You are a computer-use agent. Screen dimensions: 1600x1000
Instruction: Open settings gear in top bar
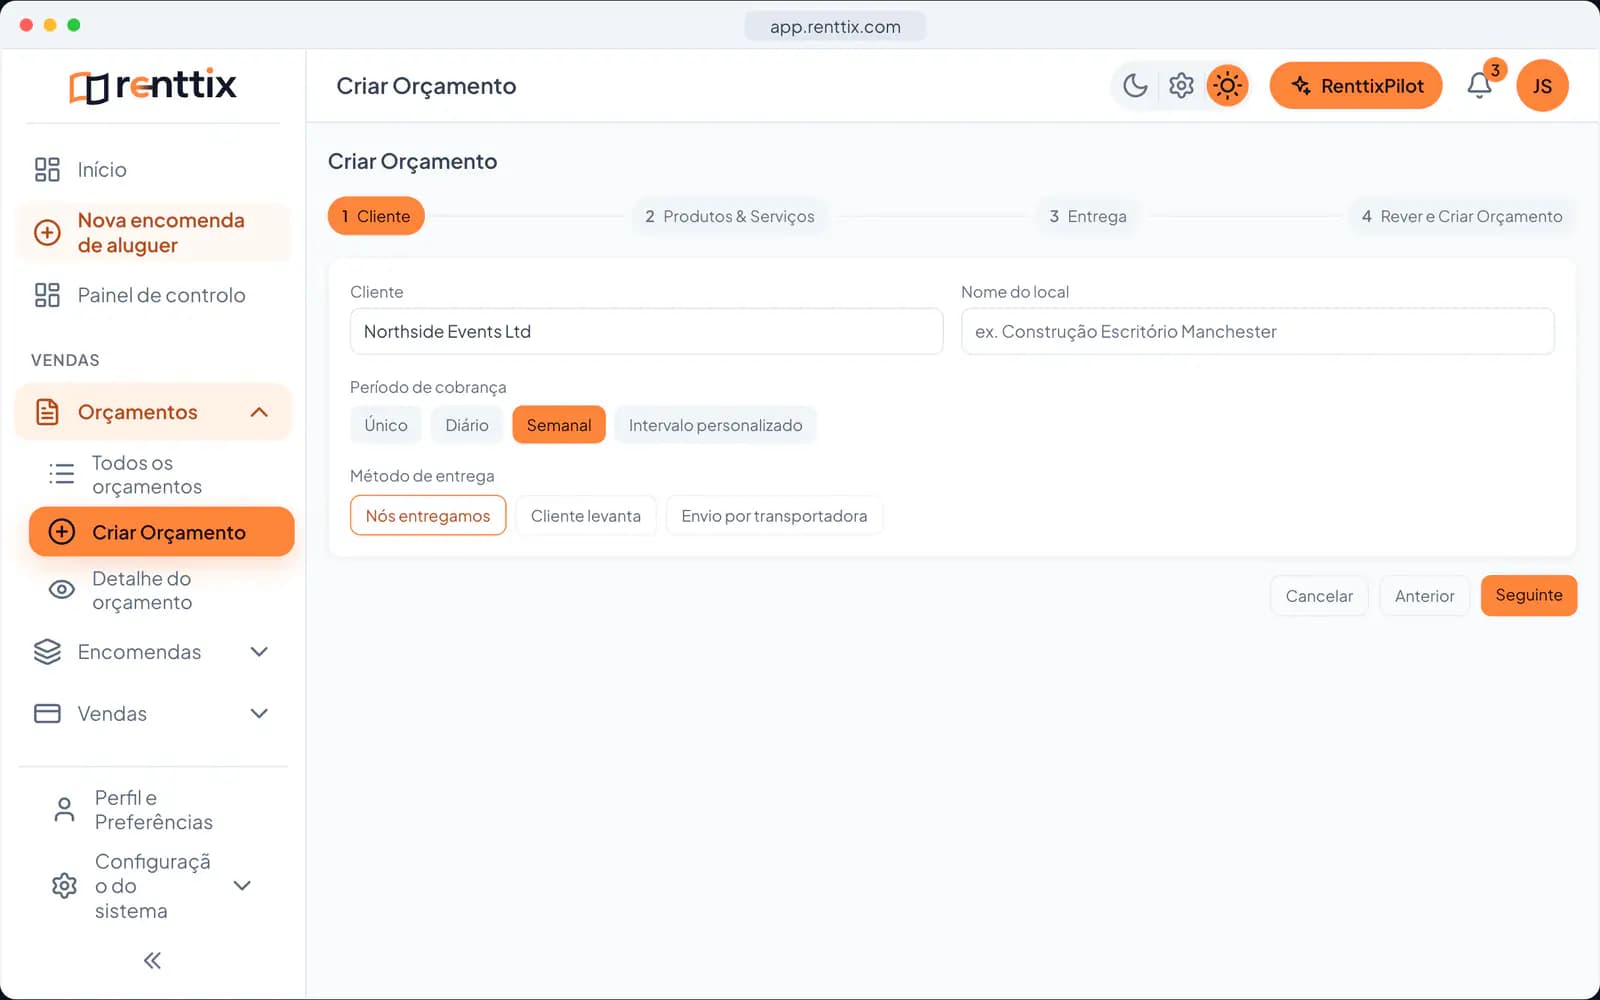click(x=1181, y=86)
